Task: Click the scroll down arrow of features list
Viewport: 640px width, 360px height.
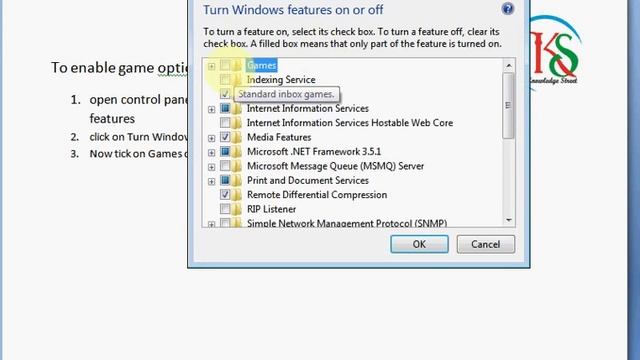Action: [509, 220]
